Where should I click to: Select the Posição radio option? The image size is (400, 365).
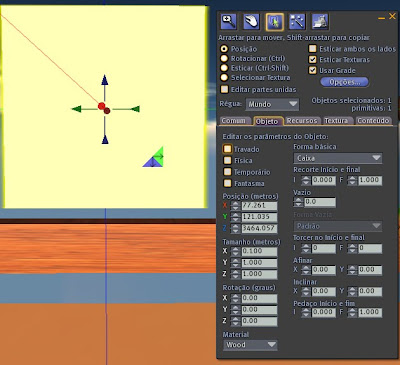pos(224,49)
